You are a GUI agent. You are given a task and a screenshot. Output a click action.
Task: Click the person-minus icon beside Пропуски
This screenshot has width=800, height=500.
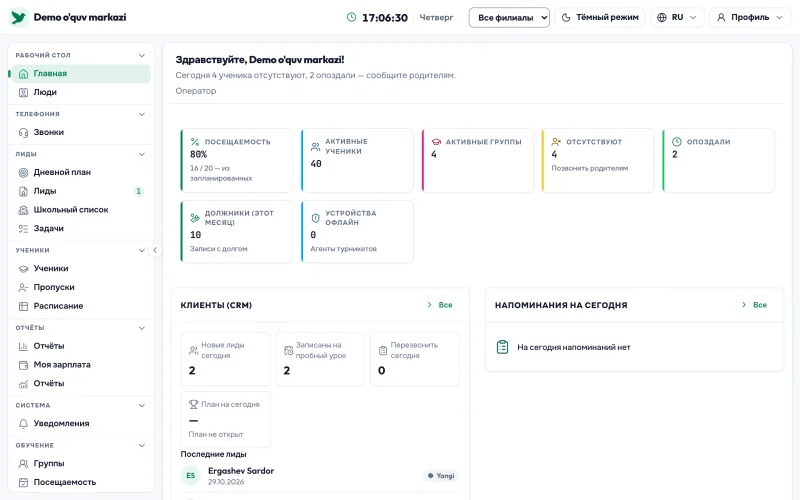[x=23, y=287]
